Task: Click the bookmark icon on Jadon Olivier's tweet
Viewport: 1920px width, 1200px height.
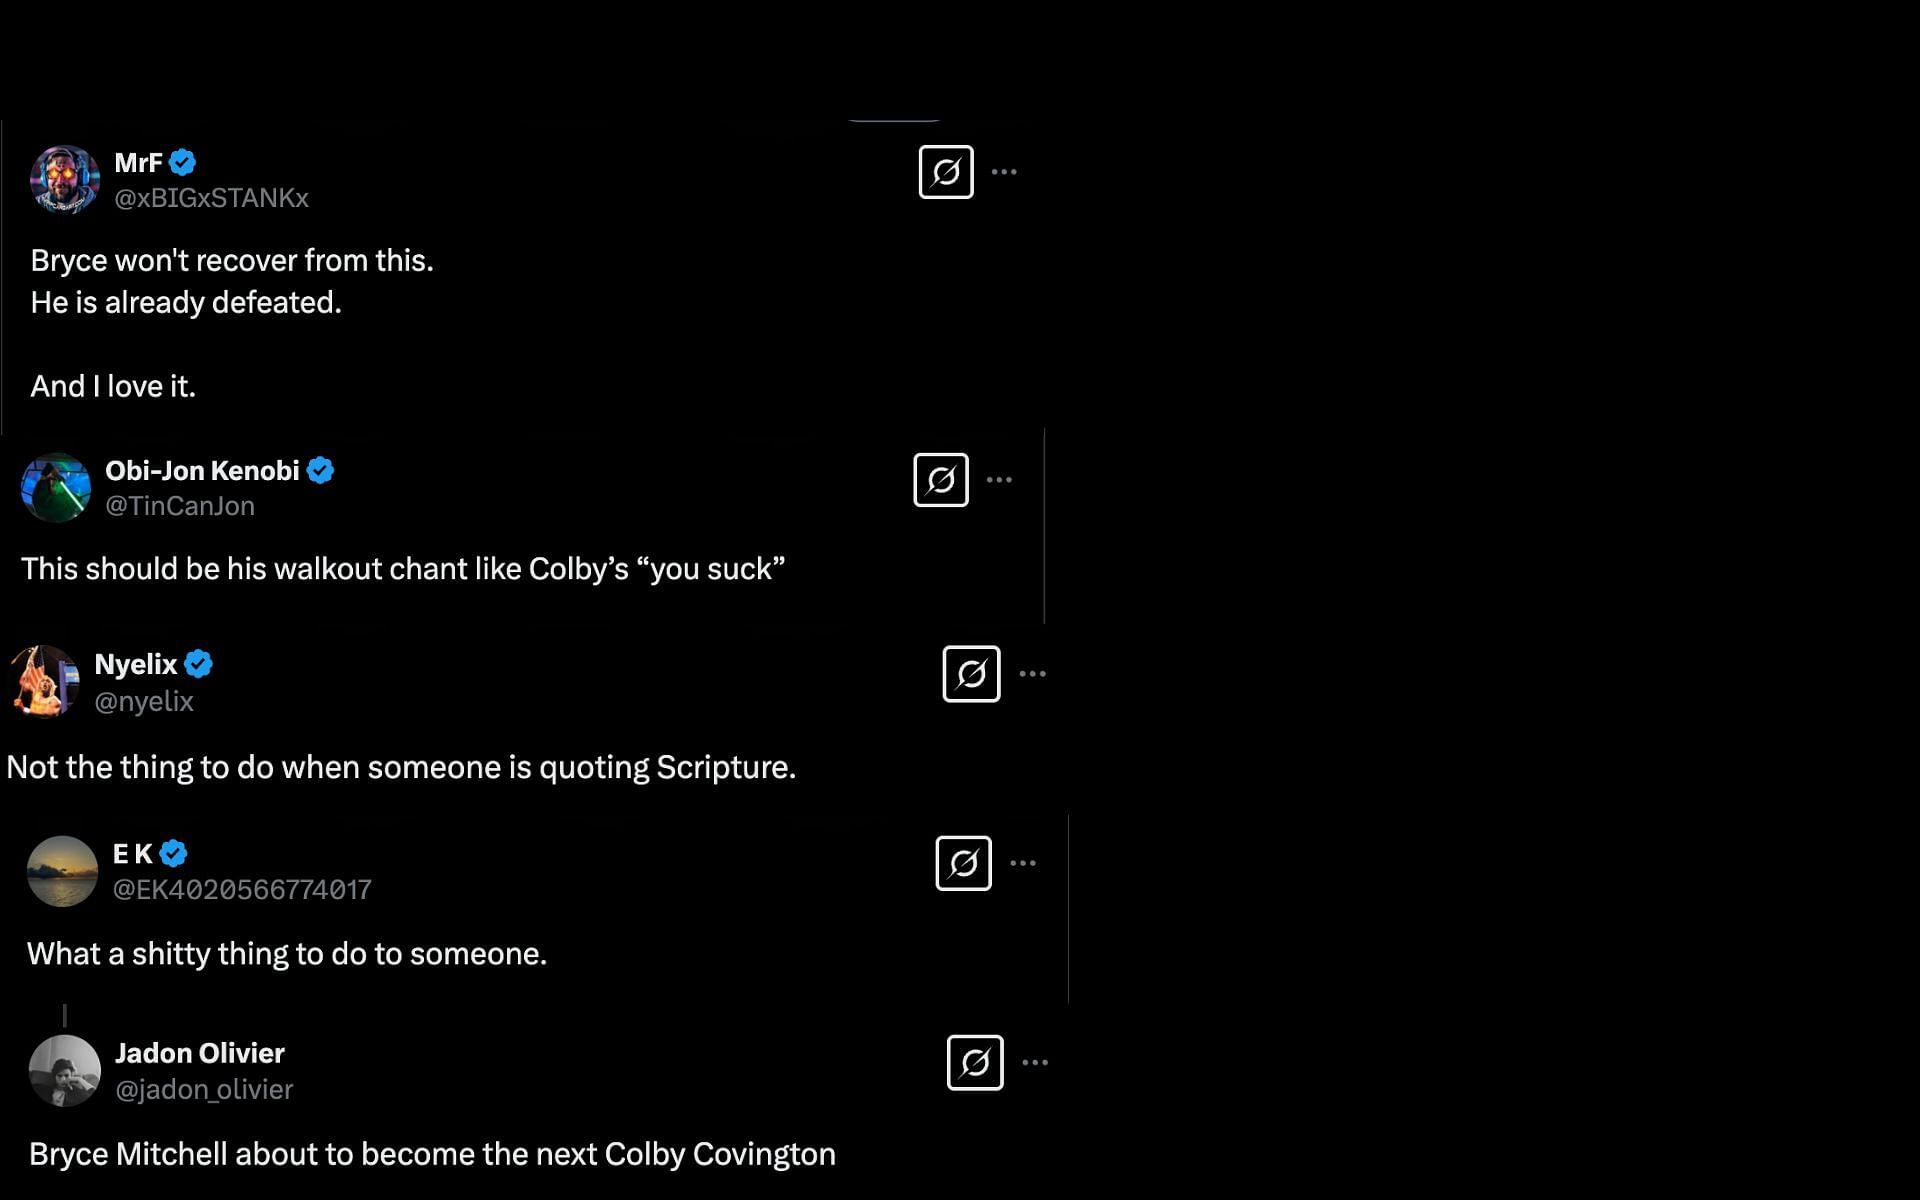Action: tap(975, 1062)
